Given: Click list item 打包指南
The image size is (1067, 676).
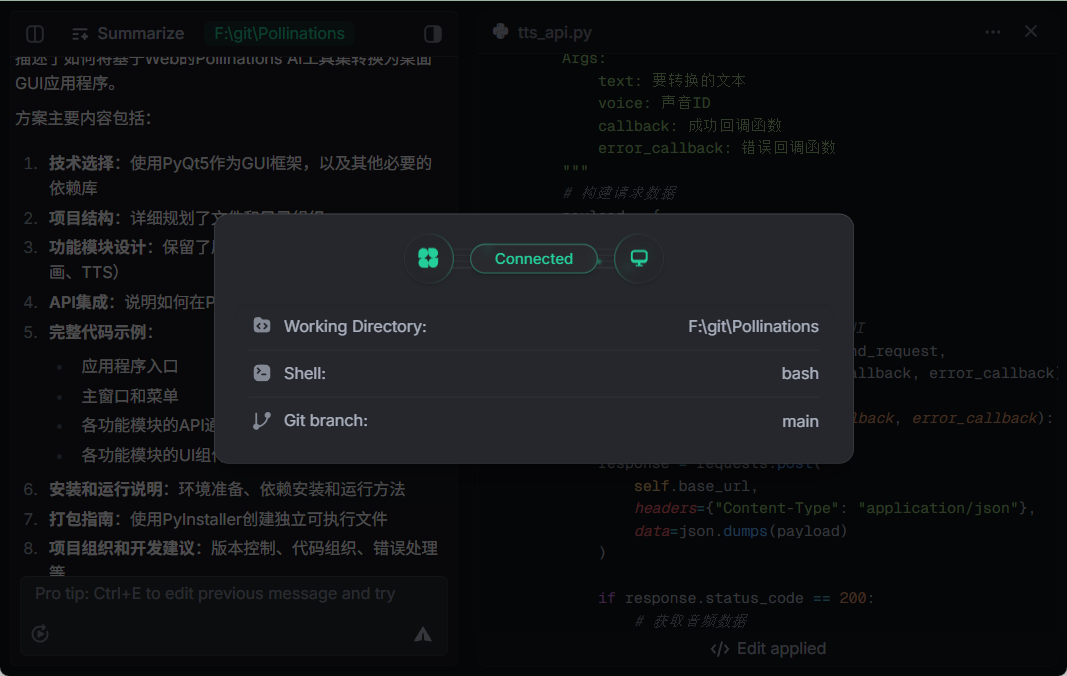Looking at the screenshot, I should click(x=218, y=519).
